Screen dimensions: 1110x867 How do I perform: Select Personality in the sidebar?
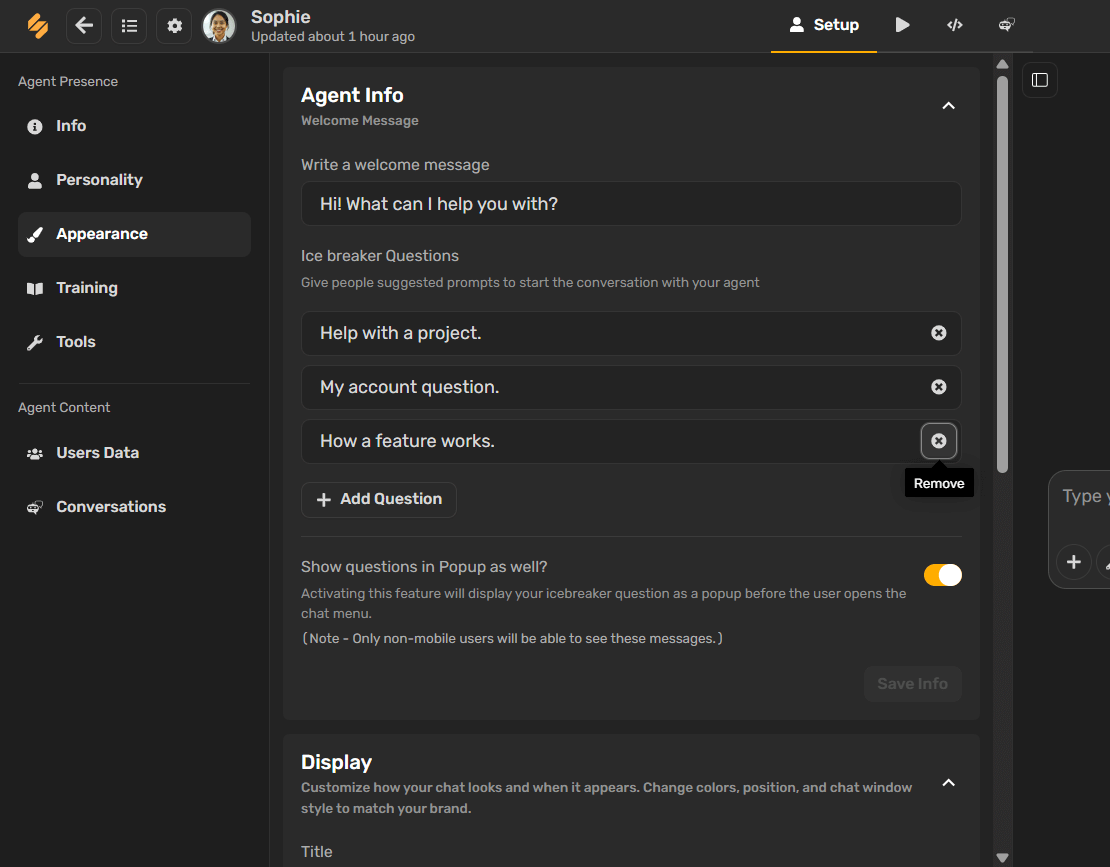coord(135,180)
